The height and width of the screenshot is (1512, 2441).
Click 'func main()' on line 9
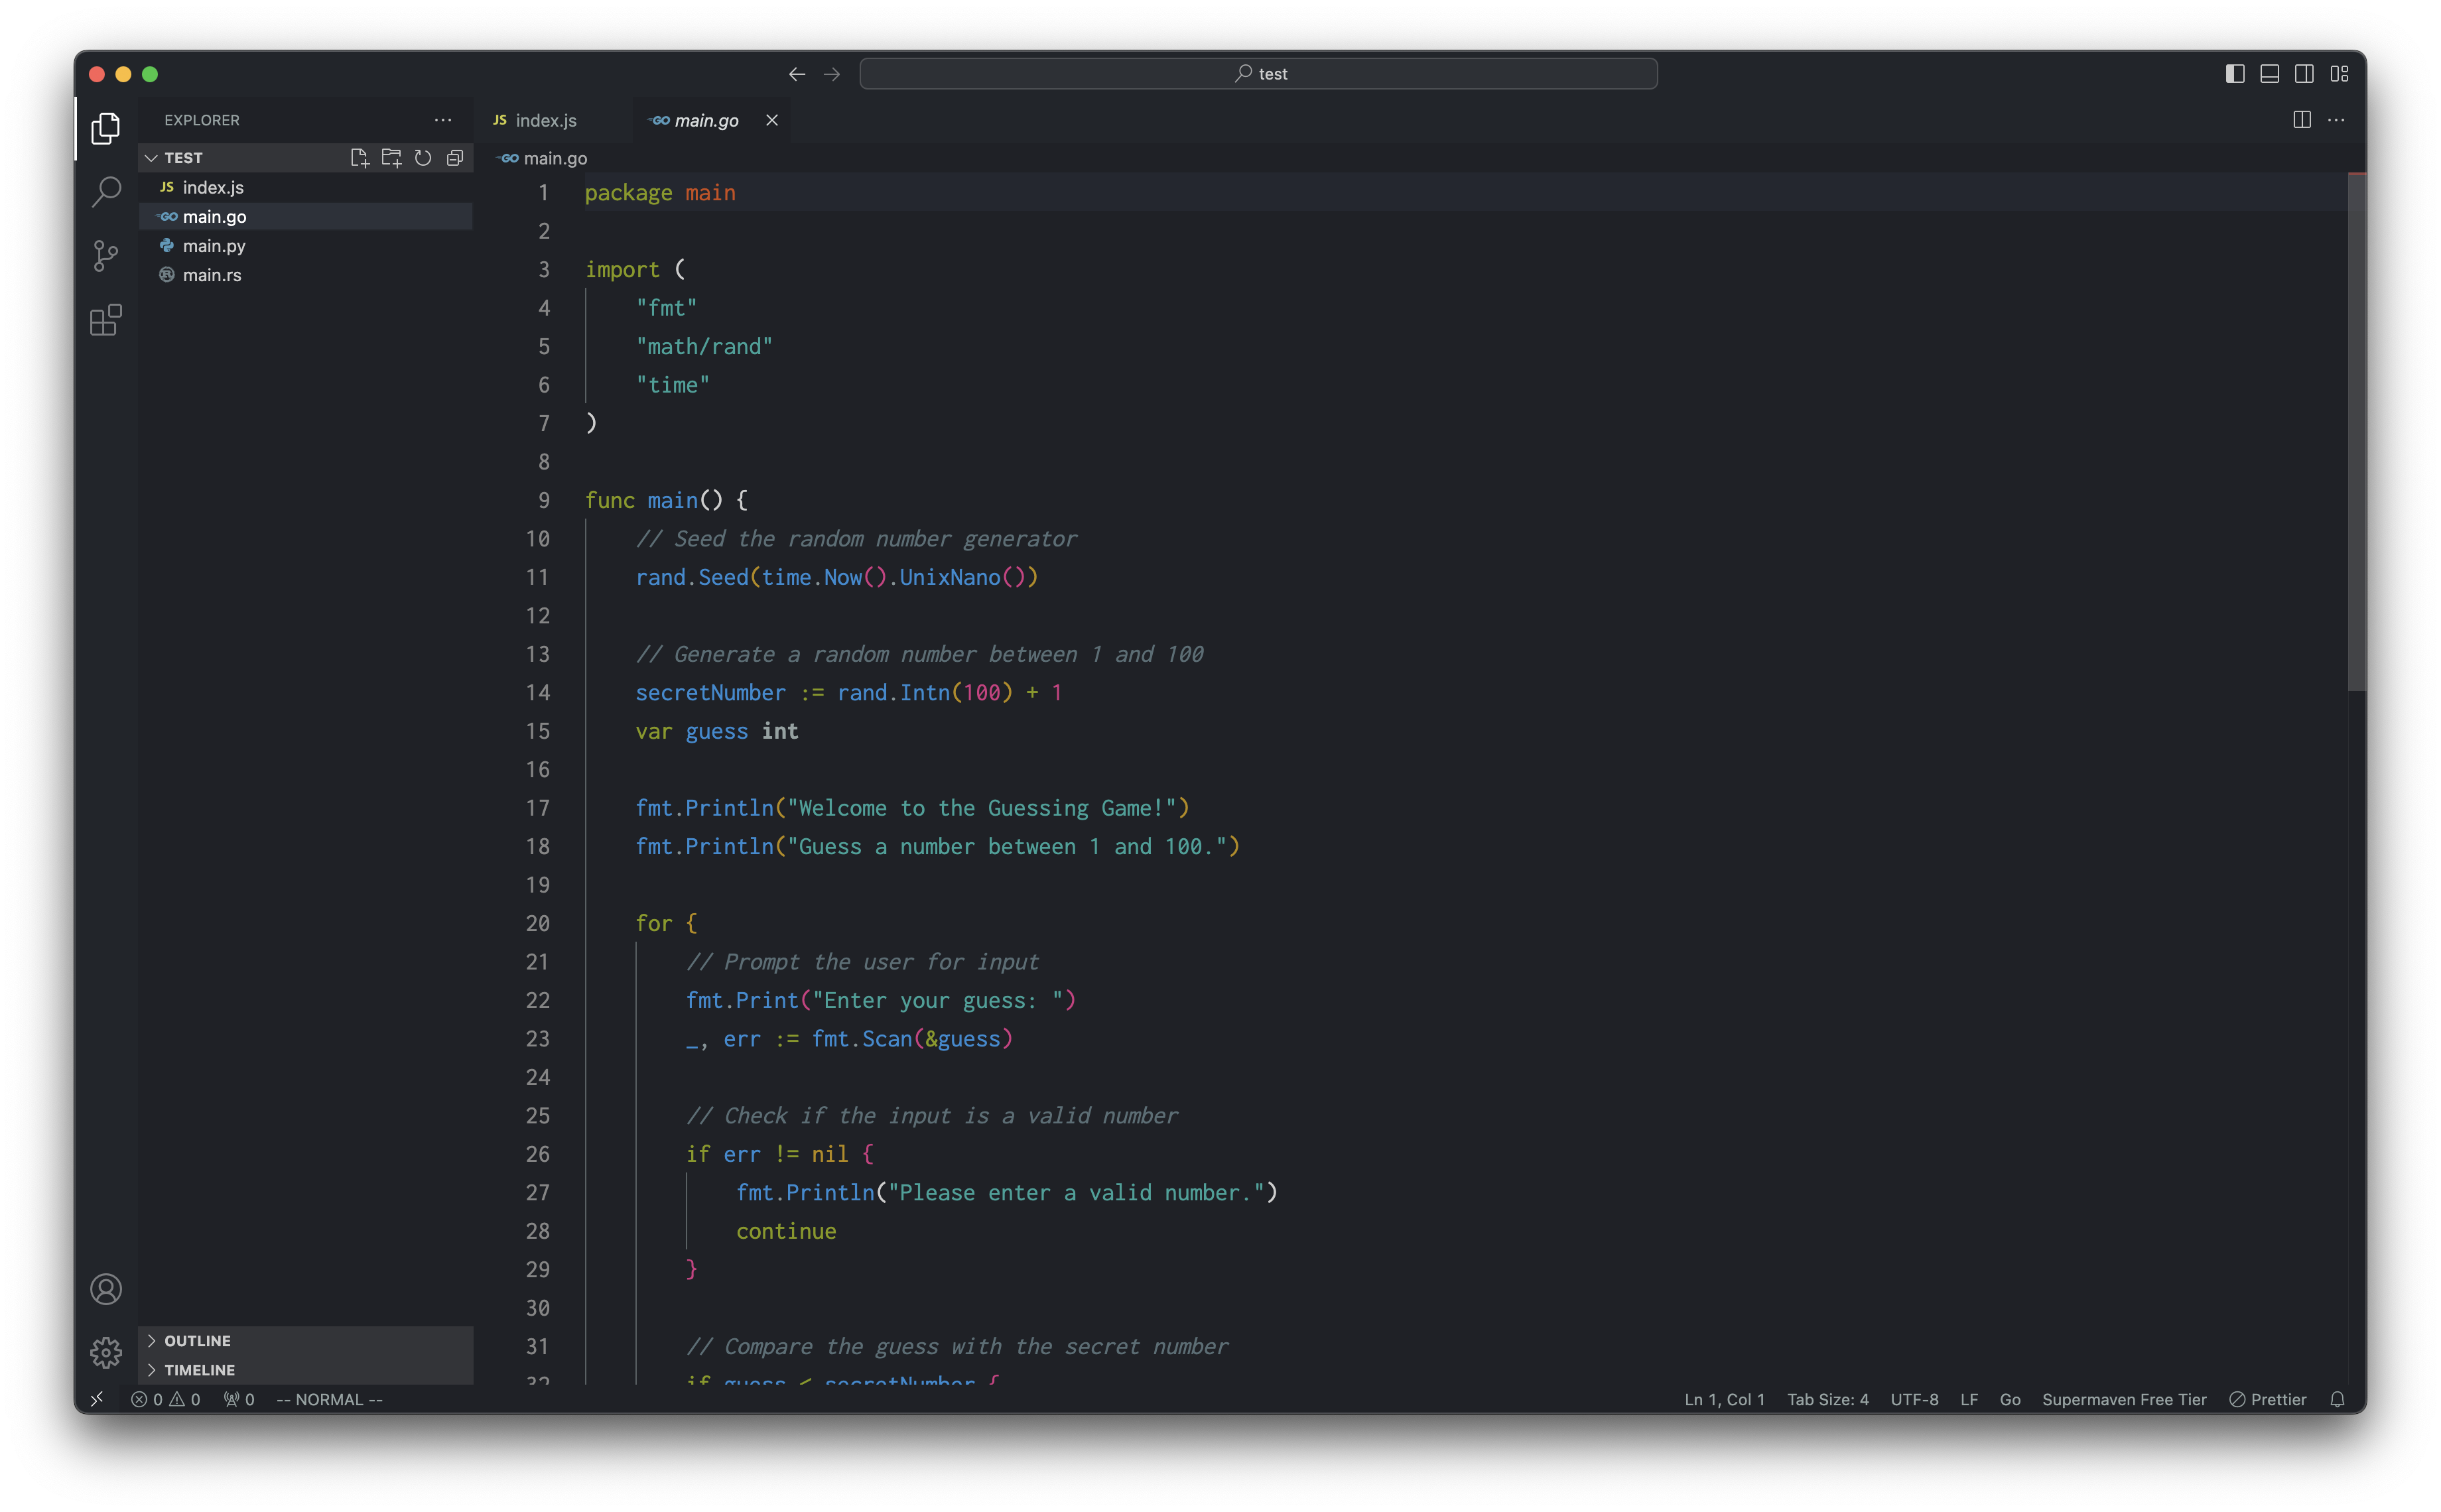654,500
